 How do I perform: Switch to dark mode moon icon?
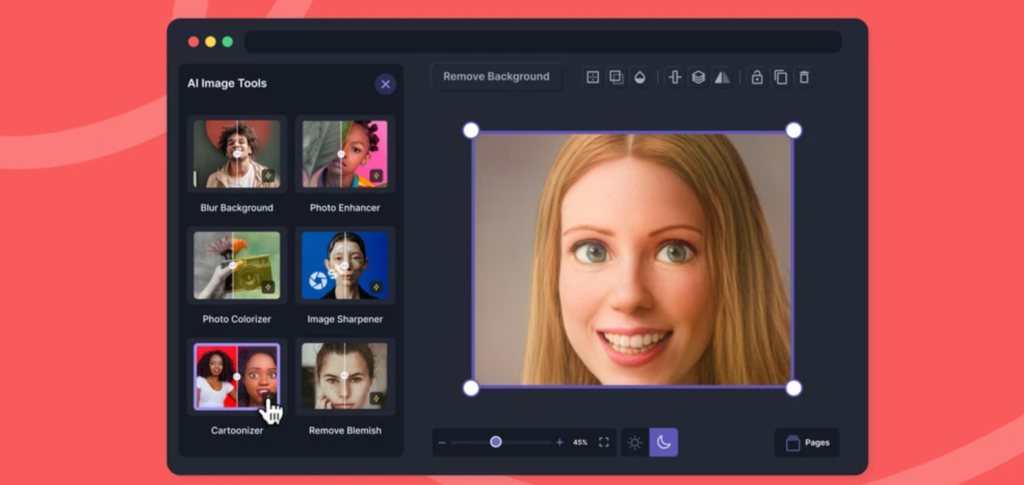click(664, 443)
